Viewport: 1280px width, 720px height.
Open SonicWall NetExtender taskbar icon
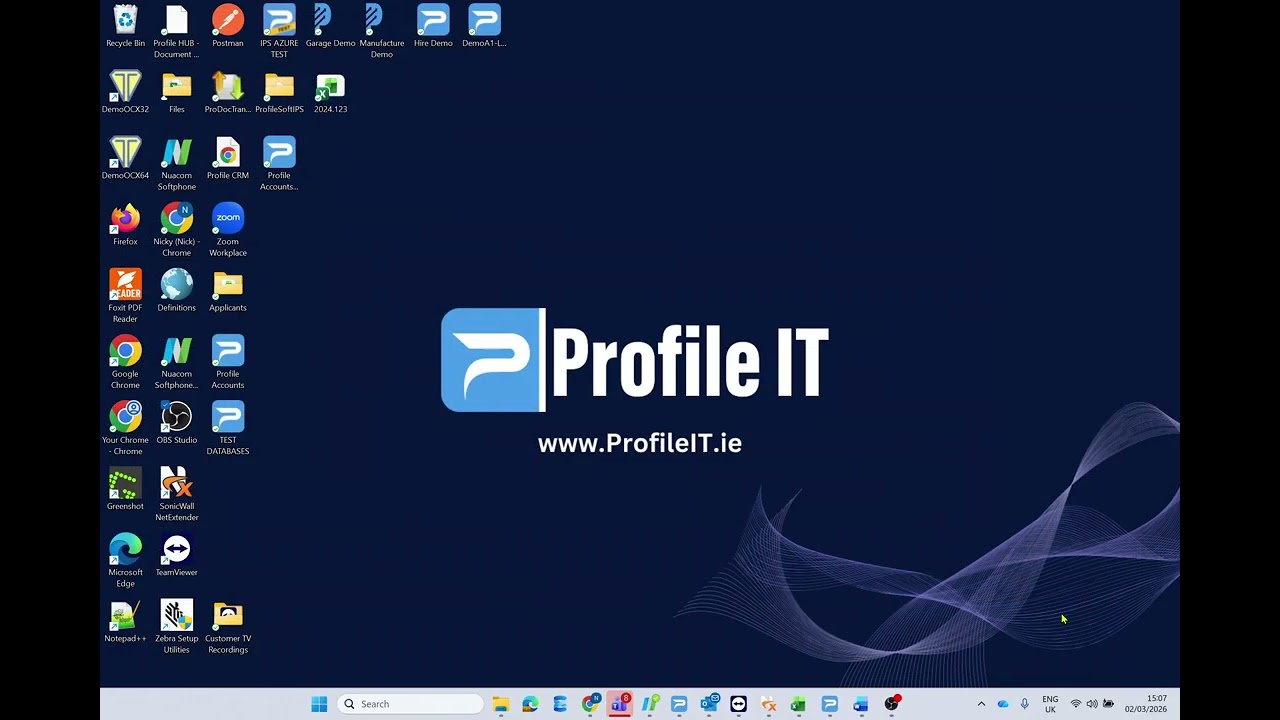(x=768, y=704)
